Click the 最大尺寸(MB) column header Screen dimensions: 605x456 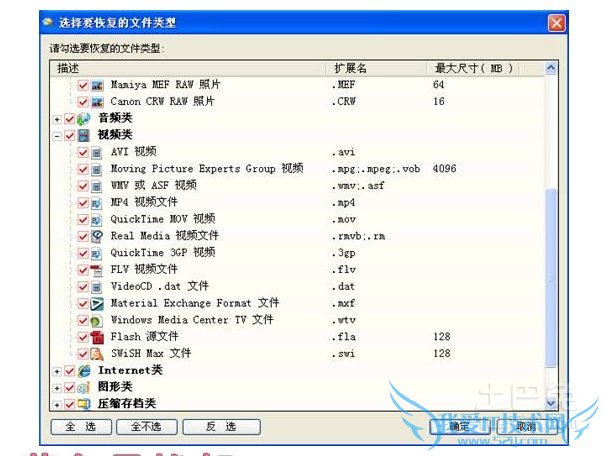coord(473,68)
